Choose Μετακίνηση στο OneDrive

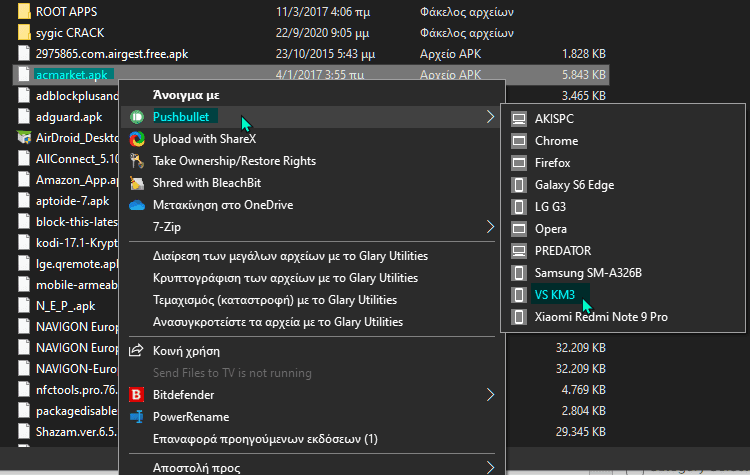click(312, 205)
